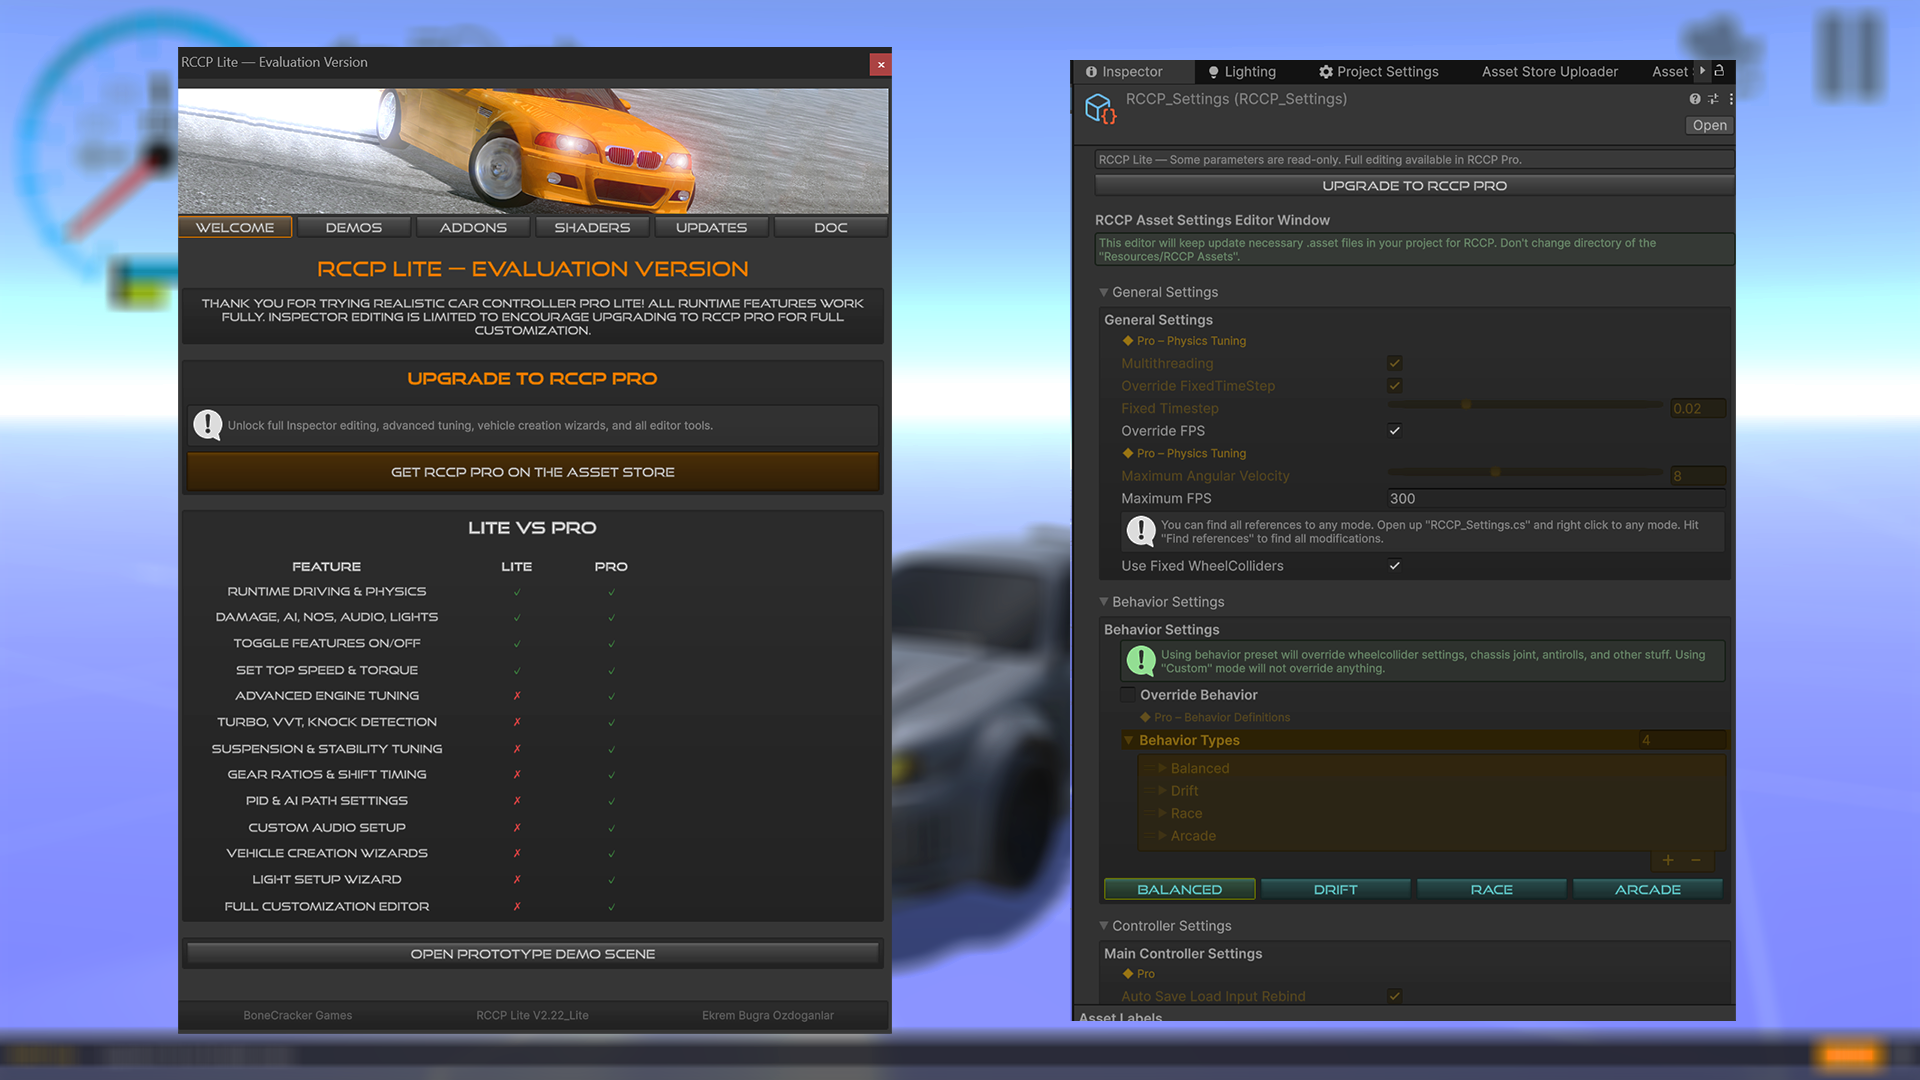Click Get RCCP Pro on the Asset Store
This screenshot has width=1920, height=1080.
pyautogui.click(x=533, y=472)
